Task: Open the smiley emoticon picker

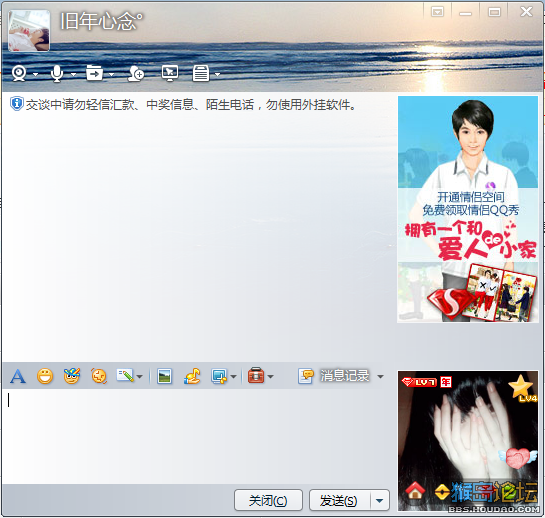Action: click(45, 376)
